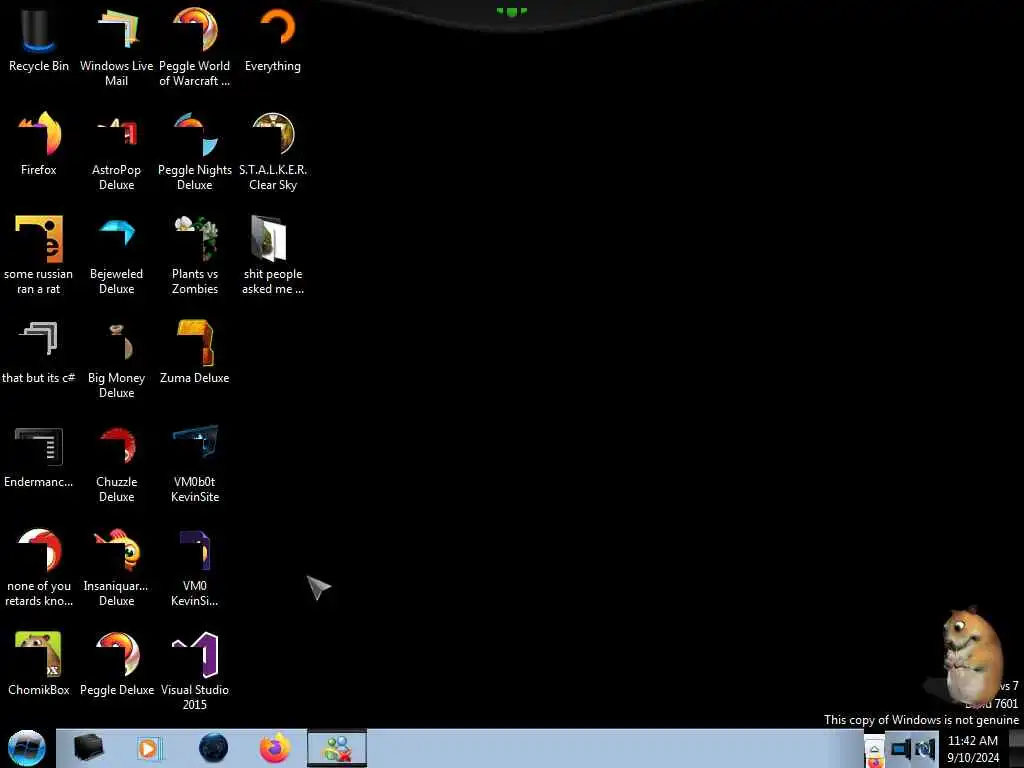Open the black box taskbar icon
The image size is (1024, 768).
coord(89,748)
